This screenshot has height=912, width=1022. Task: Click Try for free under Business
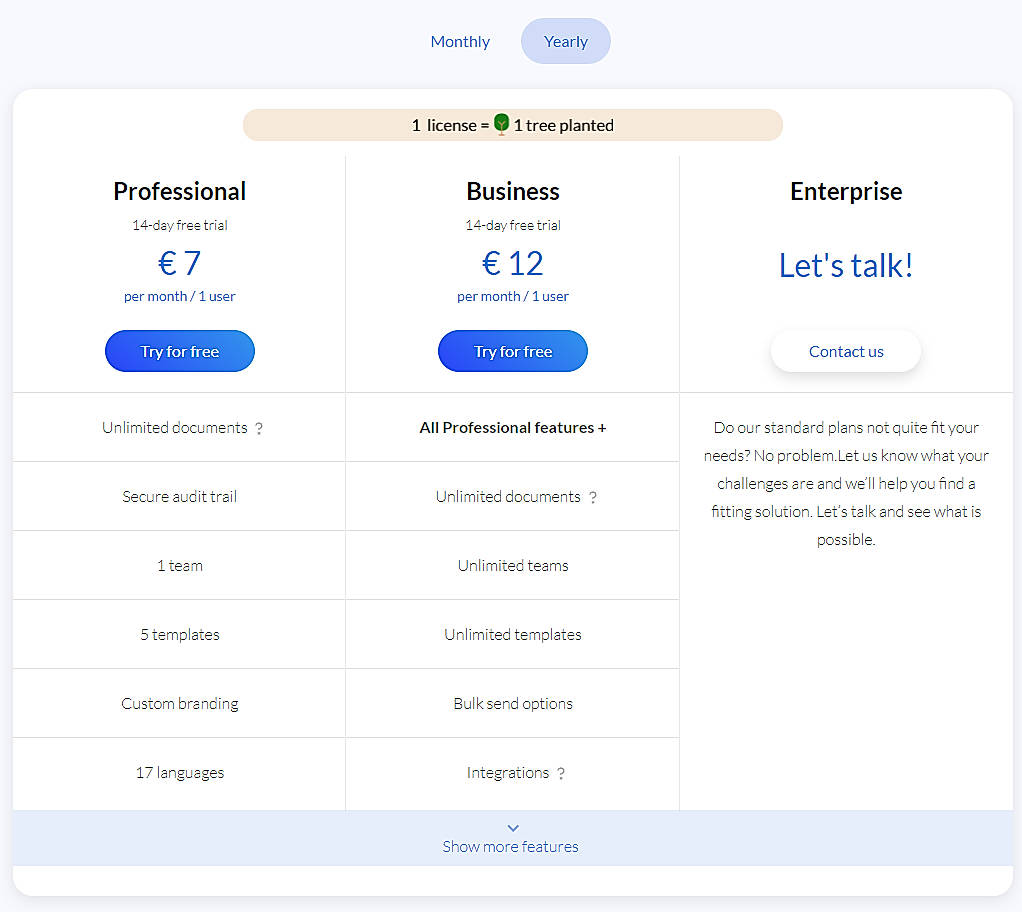[x=512, y=351]
